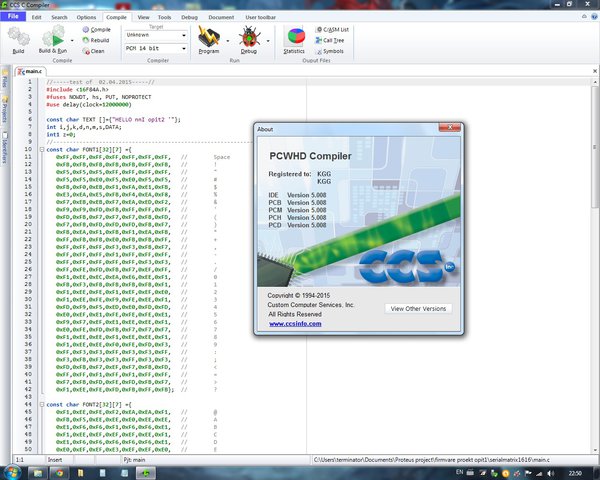Click View Other Versions button
This screenshot has height=480, width=600.
418,309
